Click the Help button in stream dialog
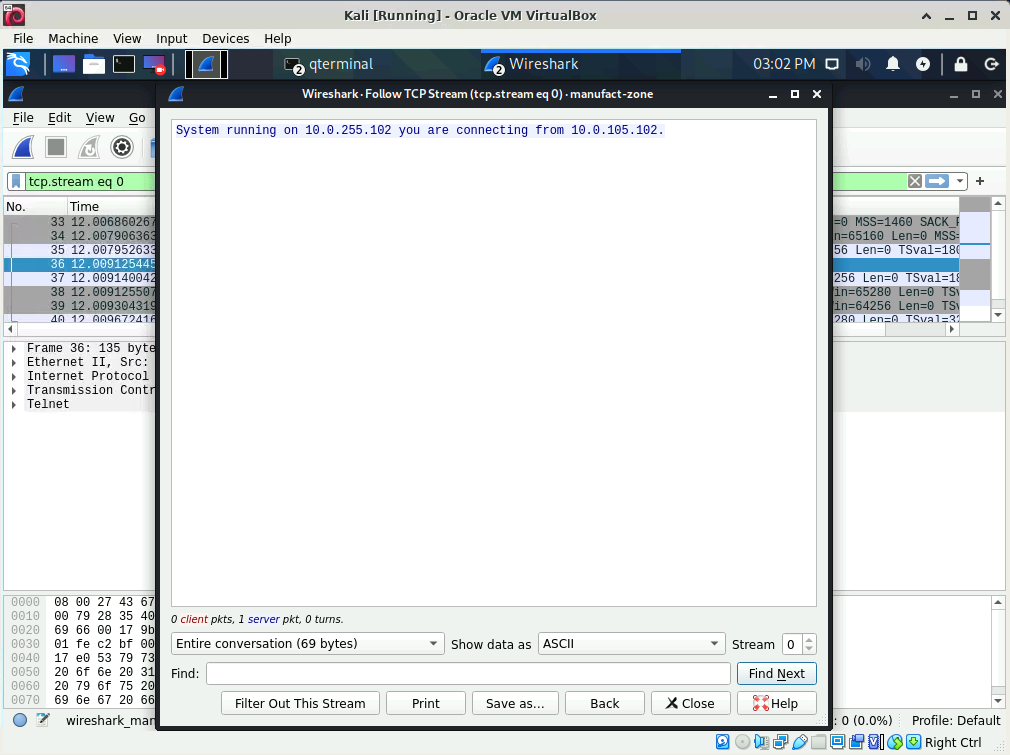Screen dimensions: 1010x755 [777, 703]
